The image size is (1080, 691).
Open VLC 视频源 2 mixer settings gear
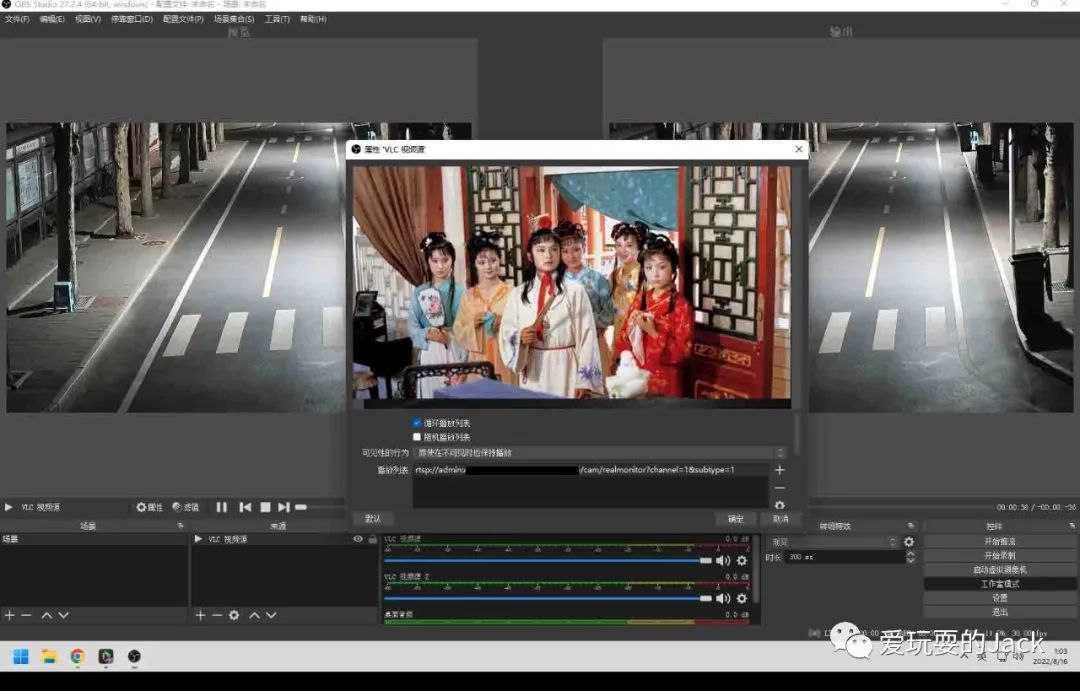click(742, 599)
